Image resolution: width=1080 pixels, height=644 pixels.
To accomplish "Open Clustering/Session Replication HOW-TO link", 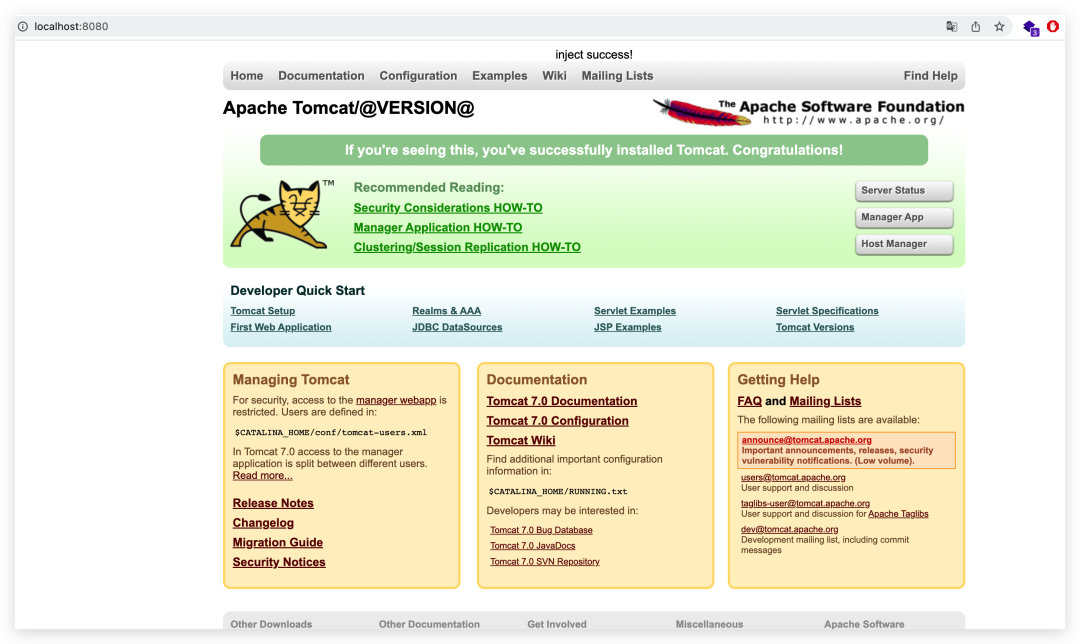I will tap(467, 247).
